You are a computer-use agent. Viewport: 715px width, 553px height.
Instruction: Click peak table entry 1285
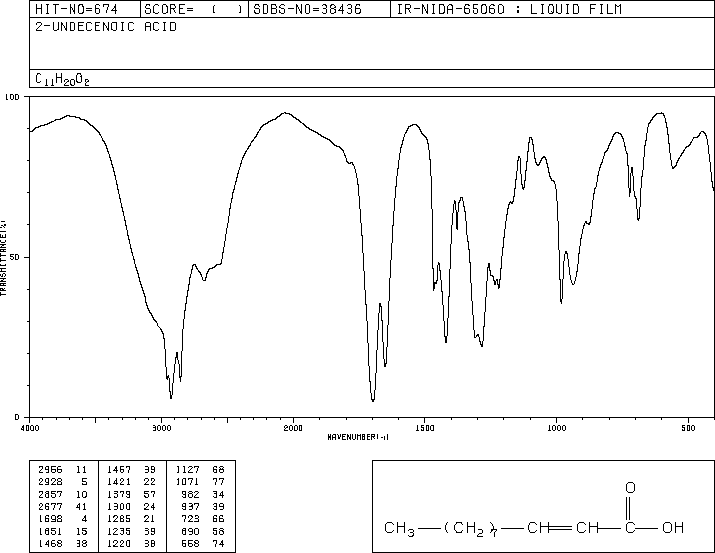(x=119, y=519)
